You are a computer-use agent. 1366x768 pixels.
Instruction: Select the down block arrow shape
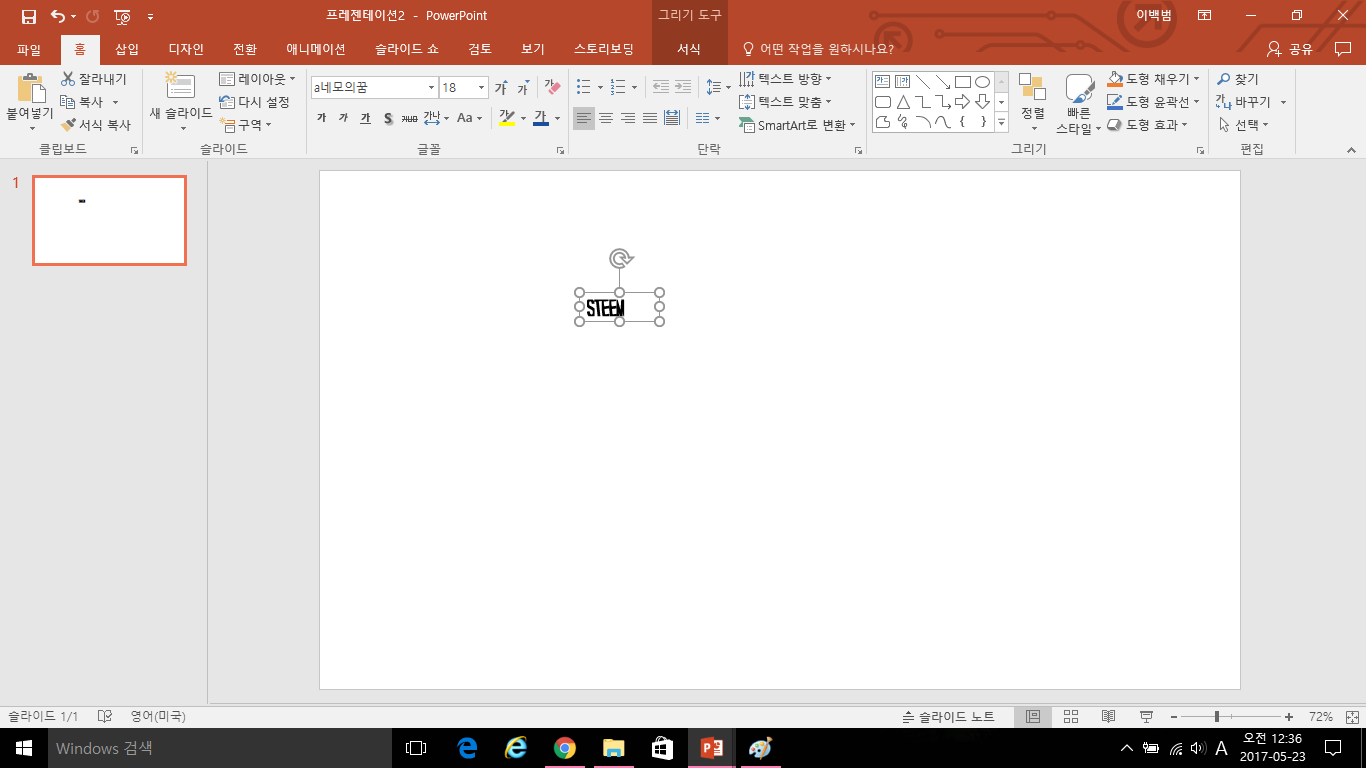982,102
